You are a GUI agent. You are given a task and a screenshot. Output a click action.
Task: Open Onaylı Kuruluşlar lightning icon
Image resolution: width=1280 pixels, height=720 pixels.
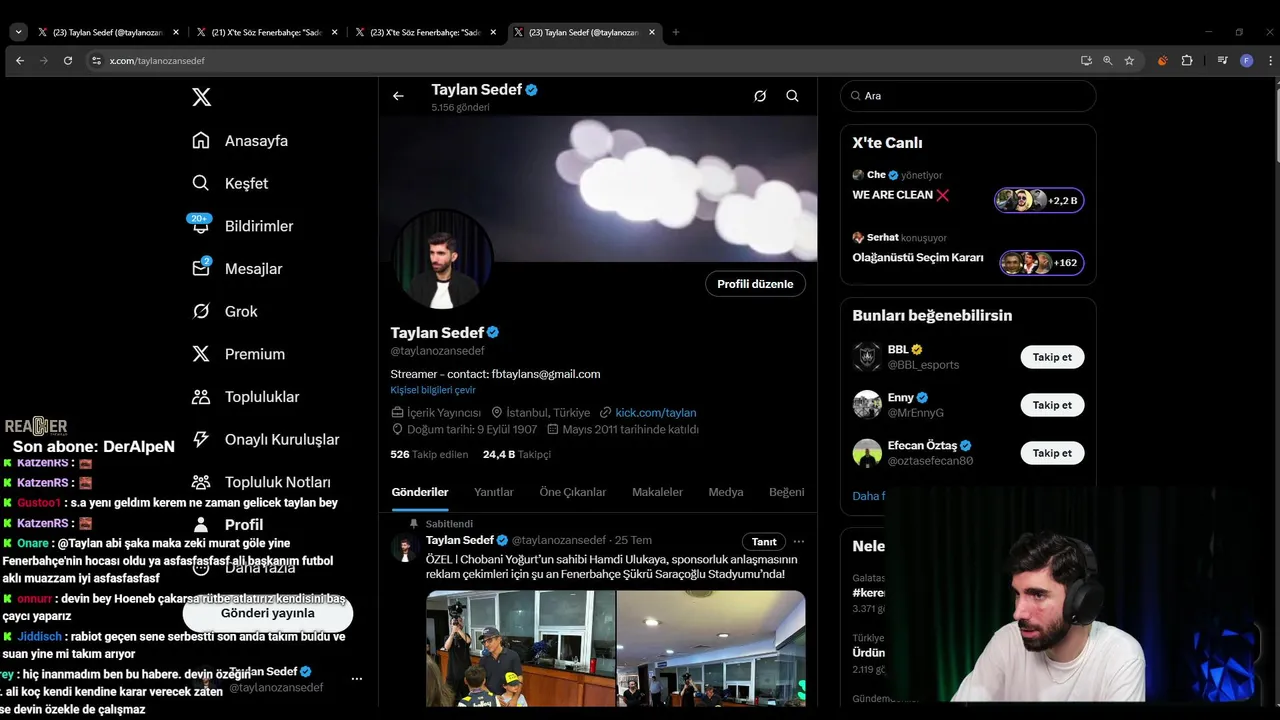pos(201,439)
